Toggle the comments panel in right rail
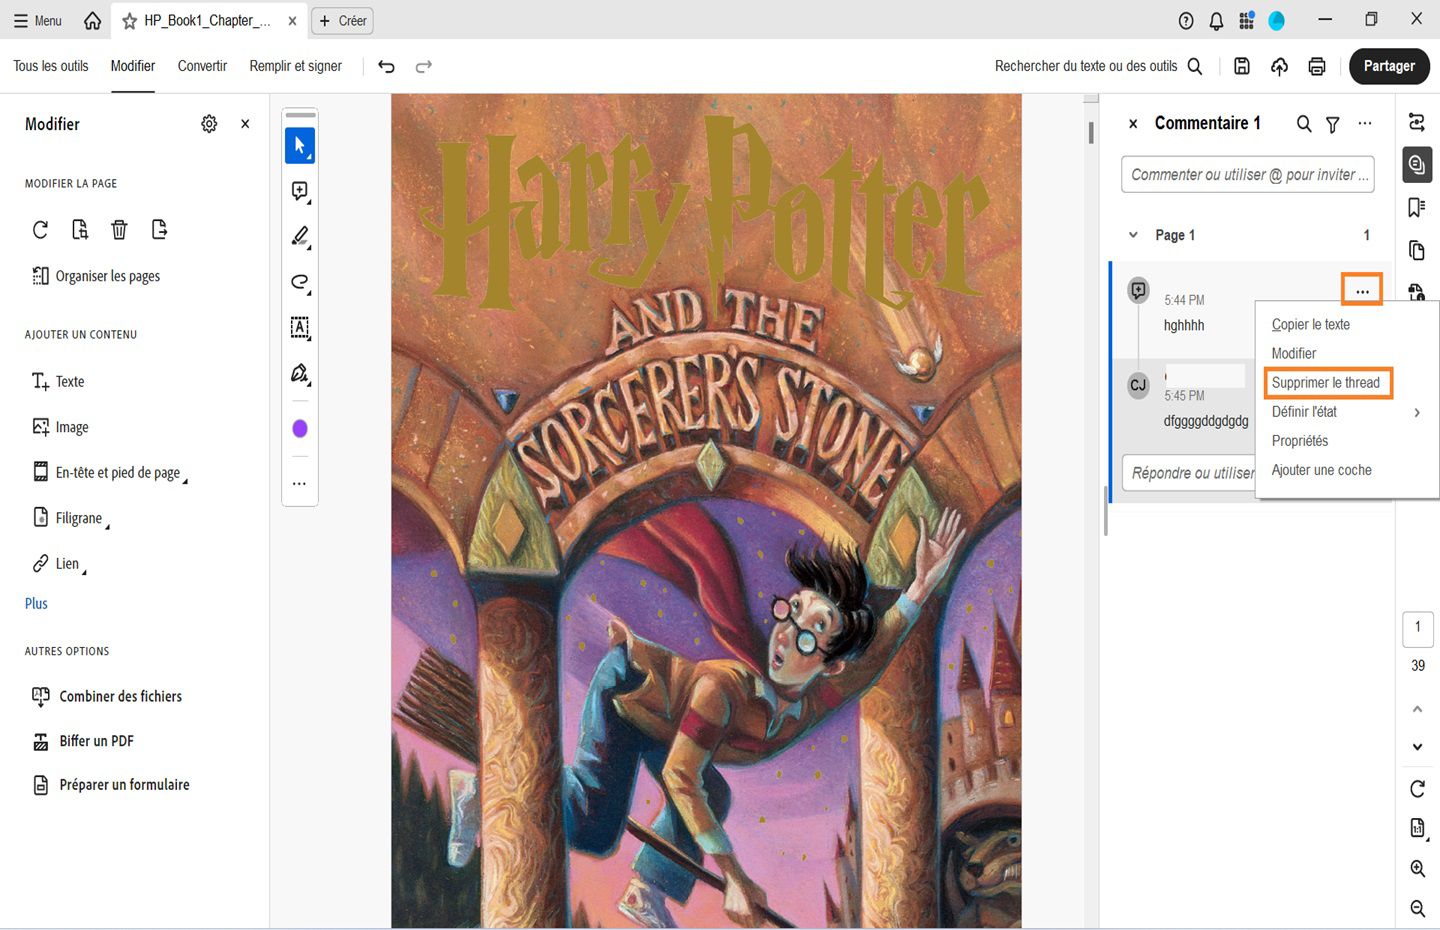1440x930 pixels. [x=1417, y=164]
